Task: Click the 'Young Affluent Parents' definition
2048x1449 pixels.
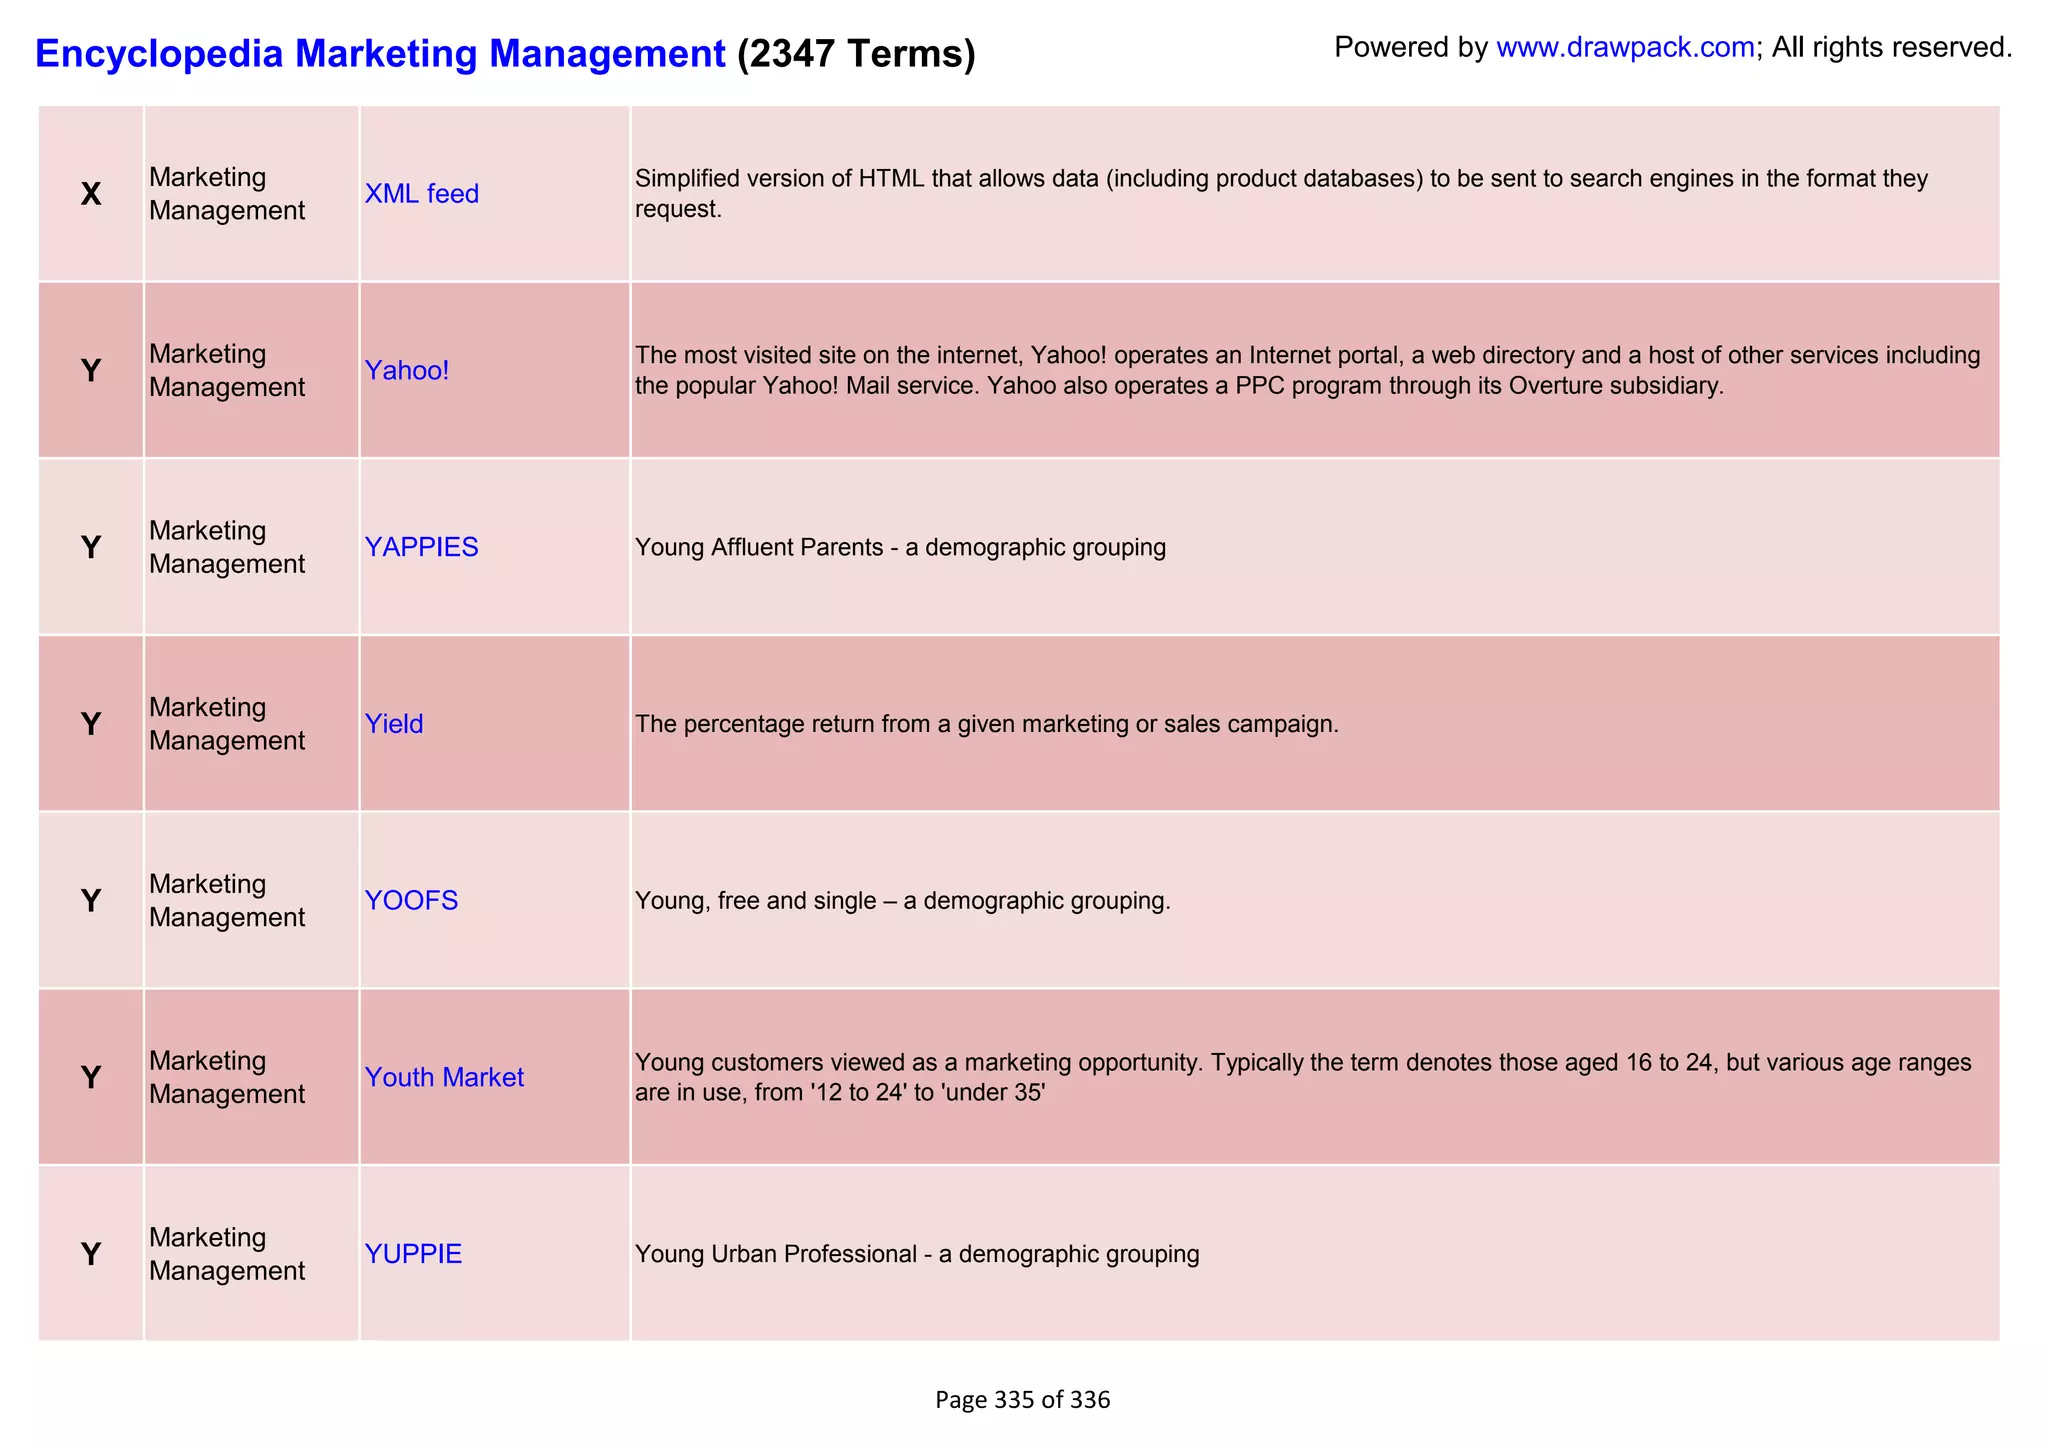Action: coord(900,548)
